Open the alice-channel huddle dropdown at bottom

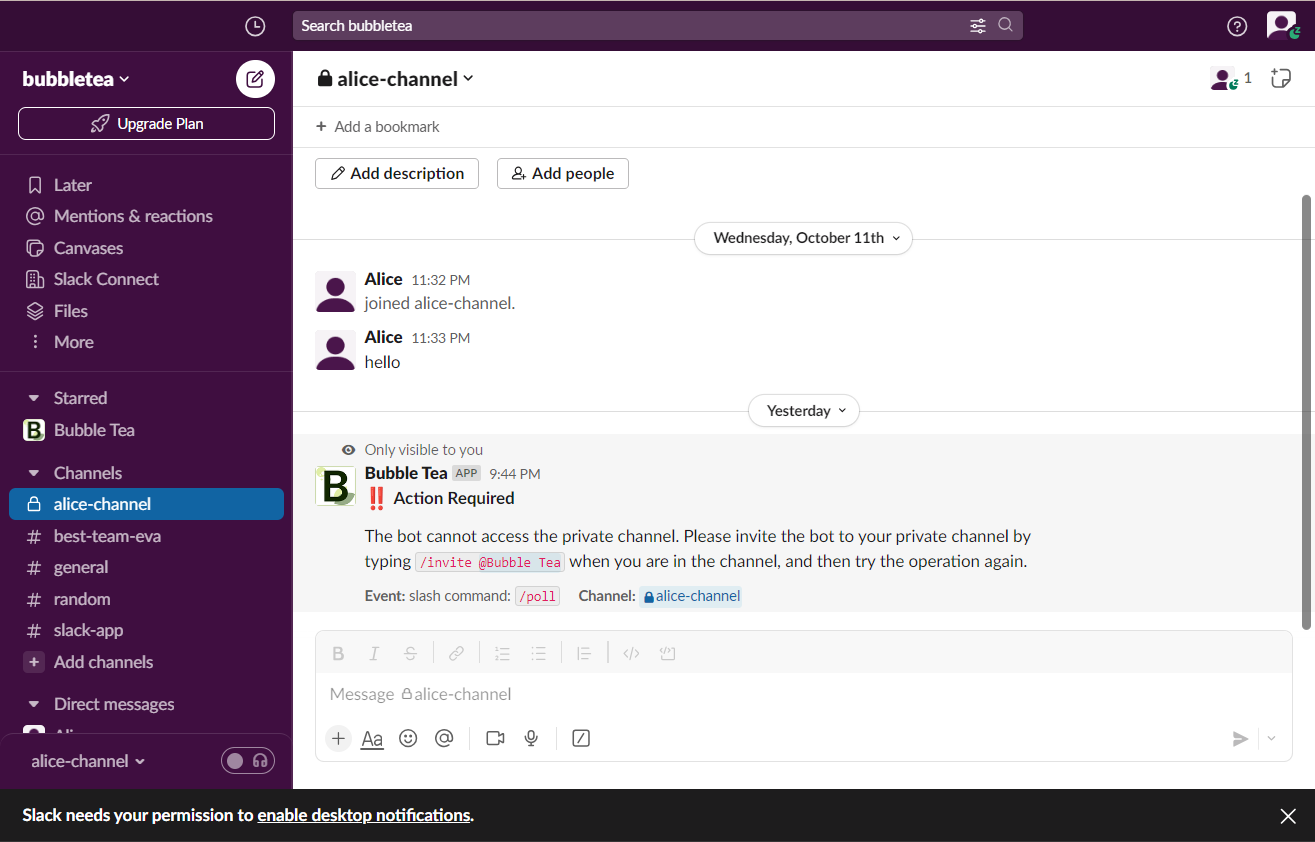(x=88, y=761)
